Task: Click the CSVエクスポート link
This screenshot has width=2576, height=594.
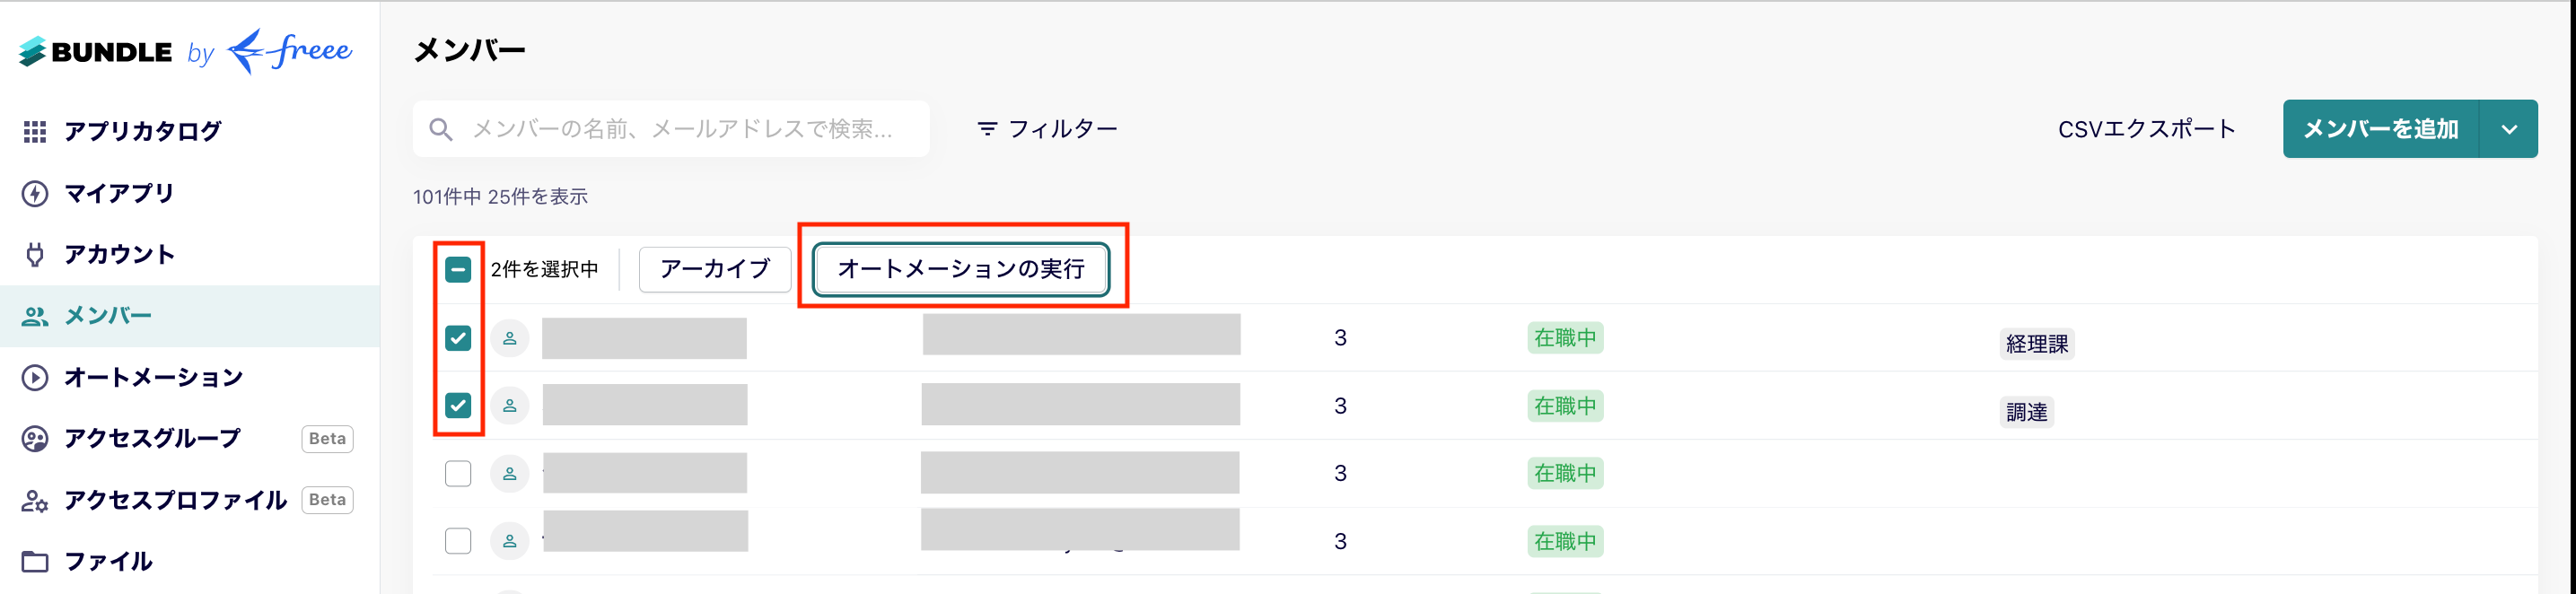Action: pyautogui.click(x=2146, y=129)
